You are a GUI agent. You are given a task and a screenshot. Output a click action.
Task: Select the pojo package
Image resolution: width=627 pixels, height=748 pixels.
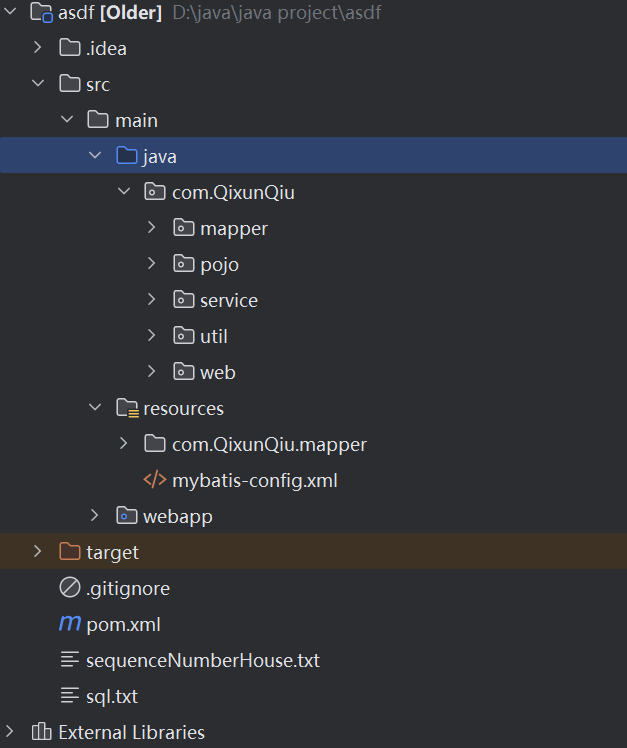pyautogui.click(x=219, y=264)
